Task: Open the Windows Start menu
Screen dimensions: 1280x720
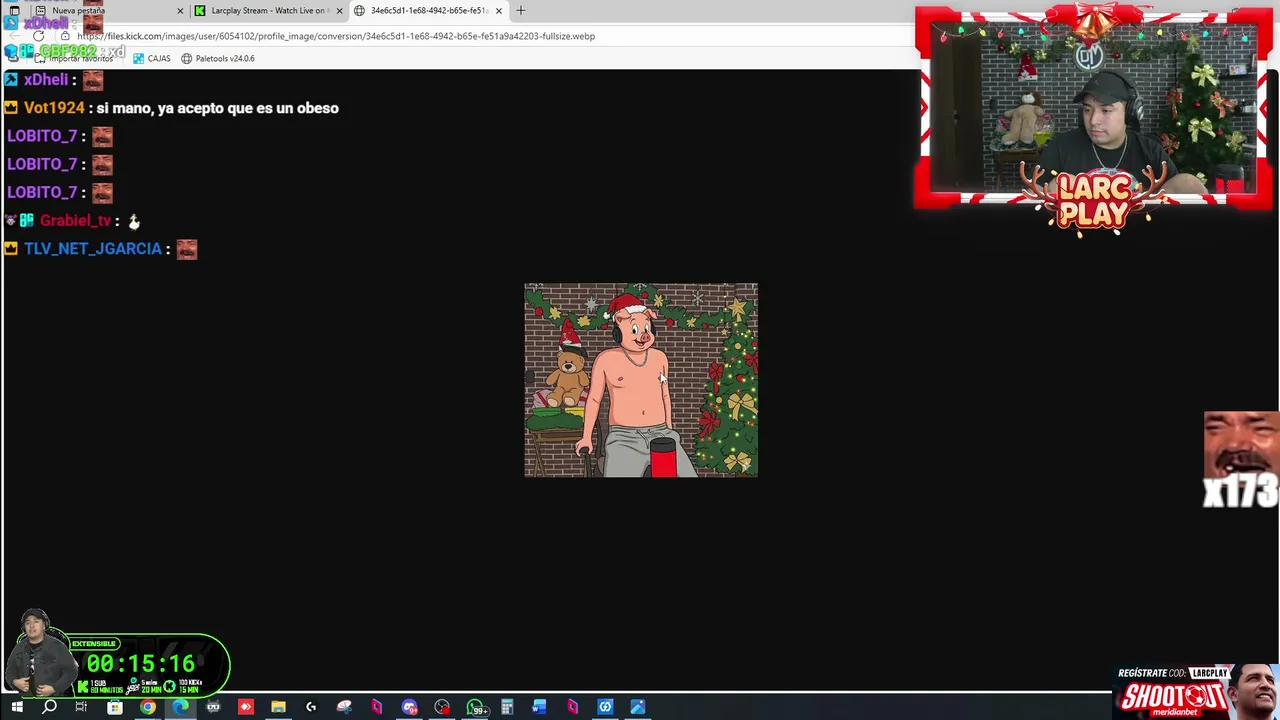Action: pos(17,707)
